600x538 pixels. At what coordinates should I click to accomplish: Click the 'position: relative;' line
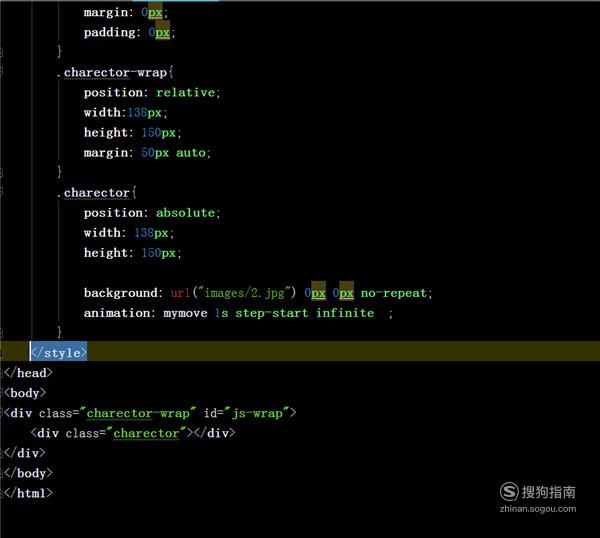pyautogui.click(x=152, y=93)
